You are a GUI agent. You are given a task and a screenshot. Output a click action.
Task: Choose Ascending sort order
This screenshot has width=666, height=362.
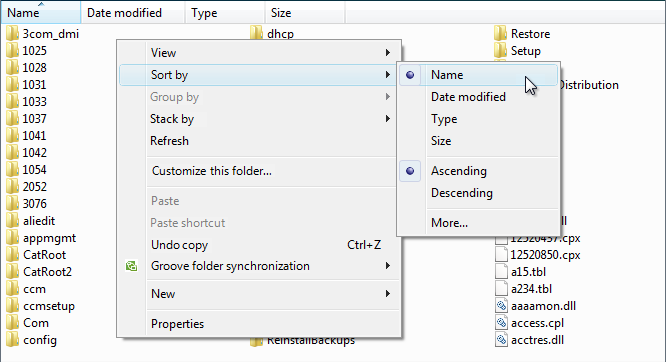coord(478,171)
